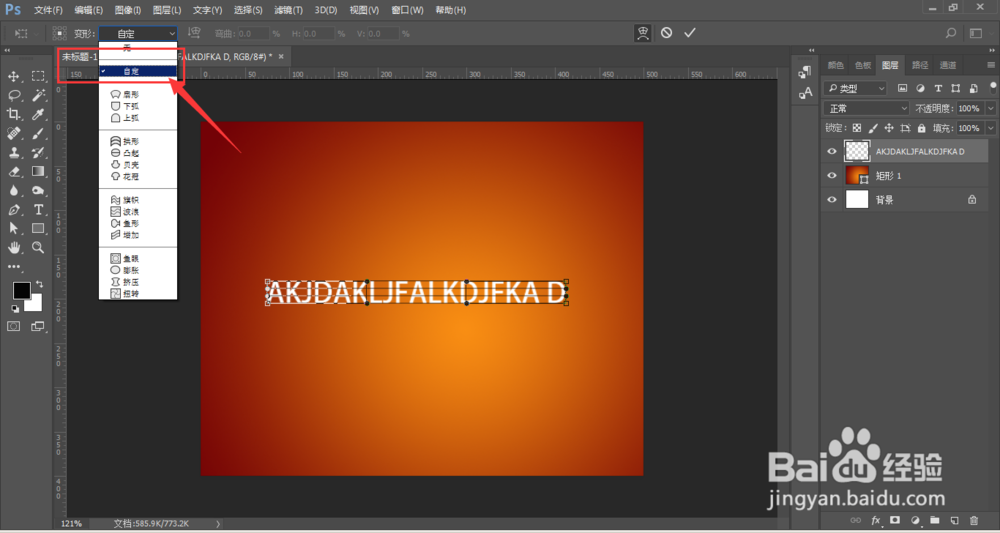Create a new layer
Viewport: 1000px width, 533px height.
954,520
